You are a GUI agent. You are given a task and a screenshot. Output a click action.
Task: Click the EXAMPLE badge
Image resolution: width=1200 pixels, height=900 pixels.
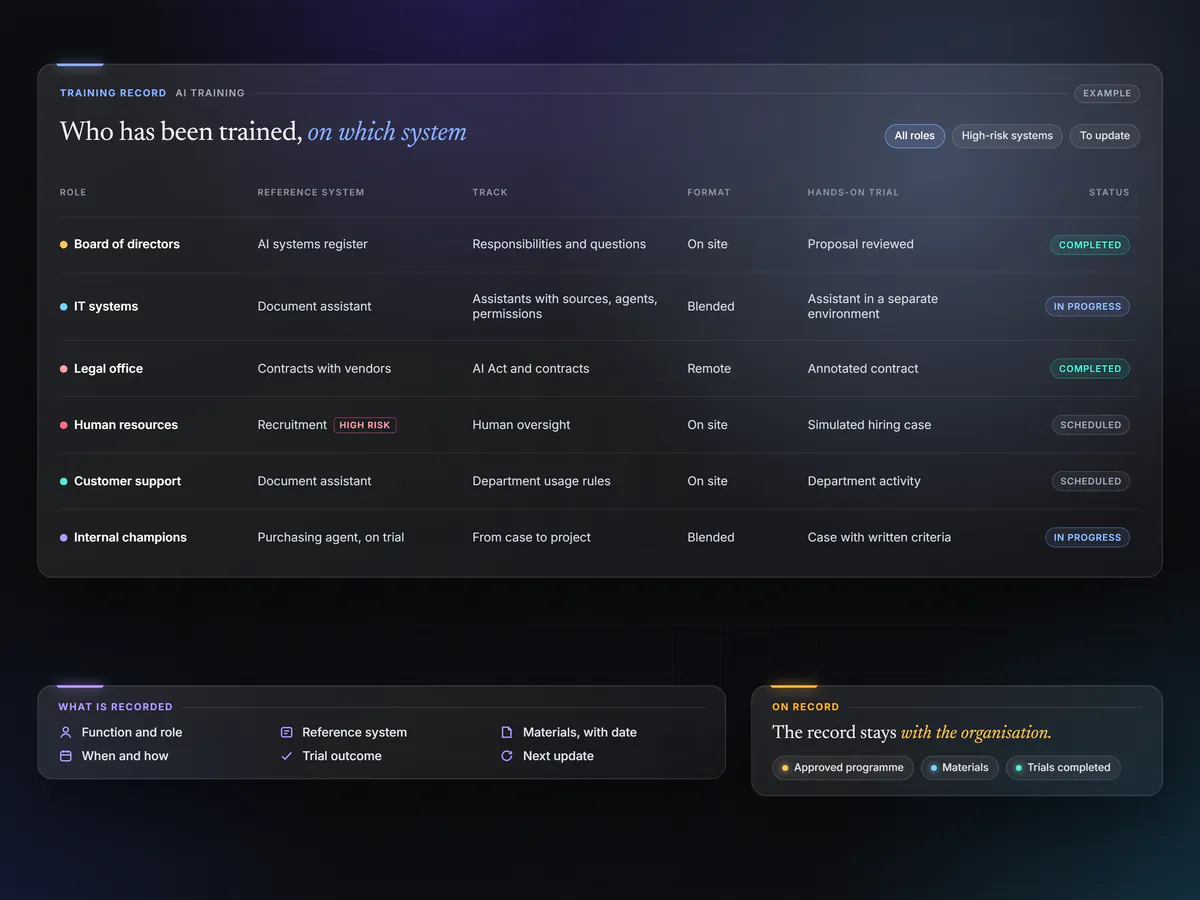point(1107,93)
